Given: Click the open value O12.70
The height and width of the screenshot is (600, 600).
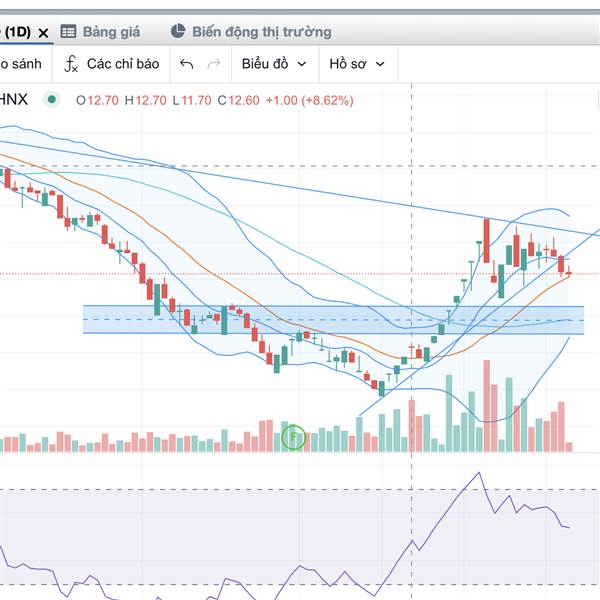Looking at the screenshot, I should click(98, 101).
